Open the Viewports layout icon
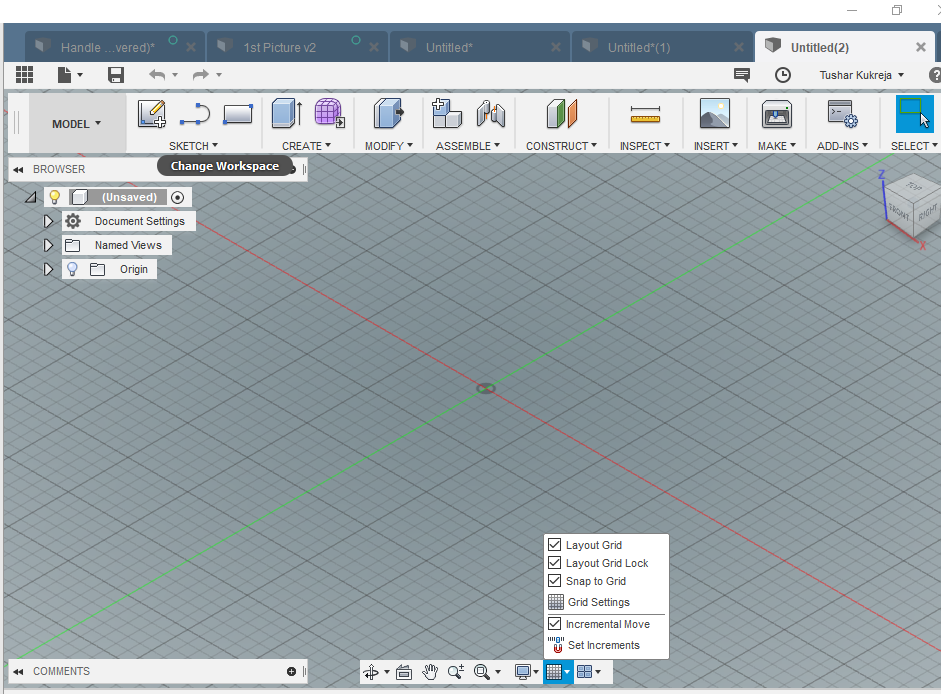Image resolution: width=941 pixels, height=694 pixels. coord(585,672)
